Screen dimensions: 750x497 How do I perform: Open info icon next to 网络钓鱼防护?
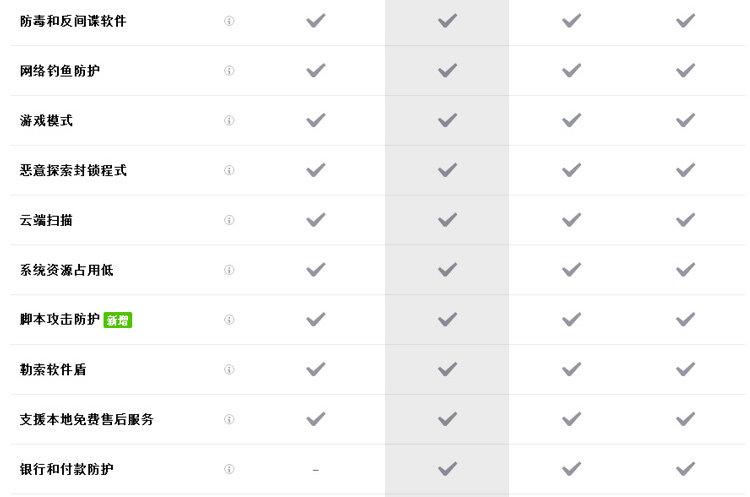229,71
